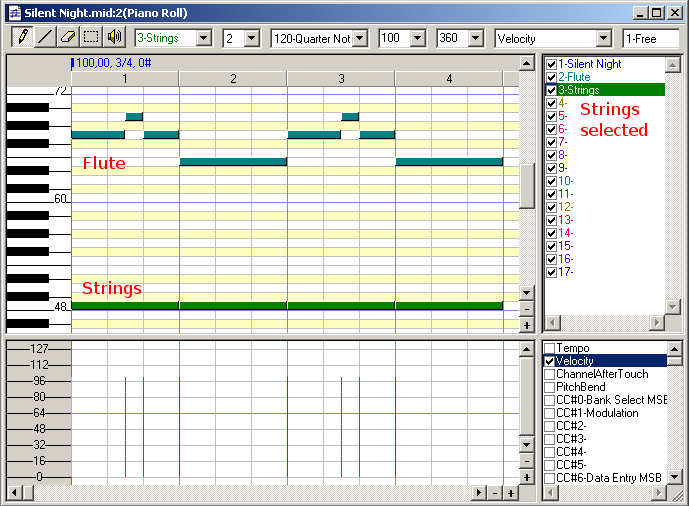Open the 3-Strings track dropdown
The image size is (689, 506).
click(204, 38)
